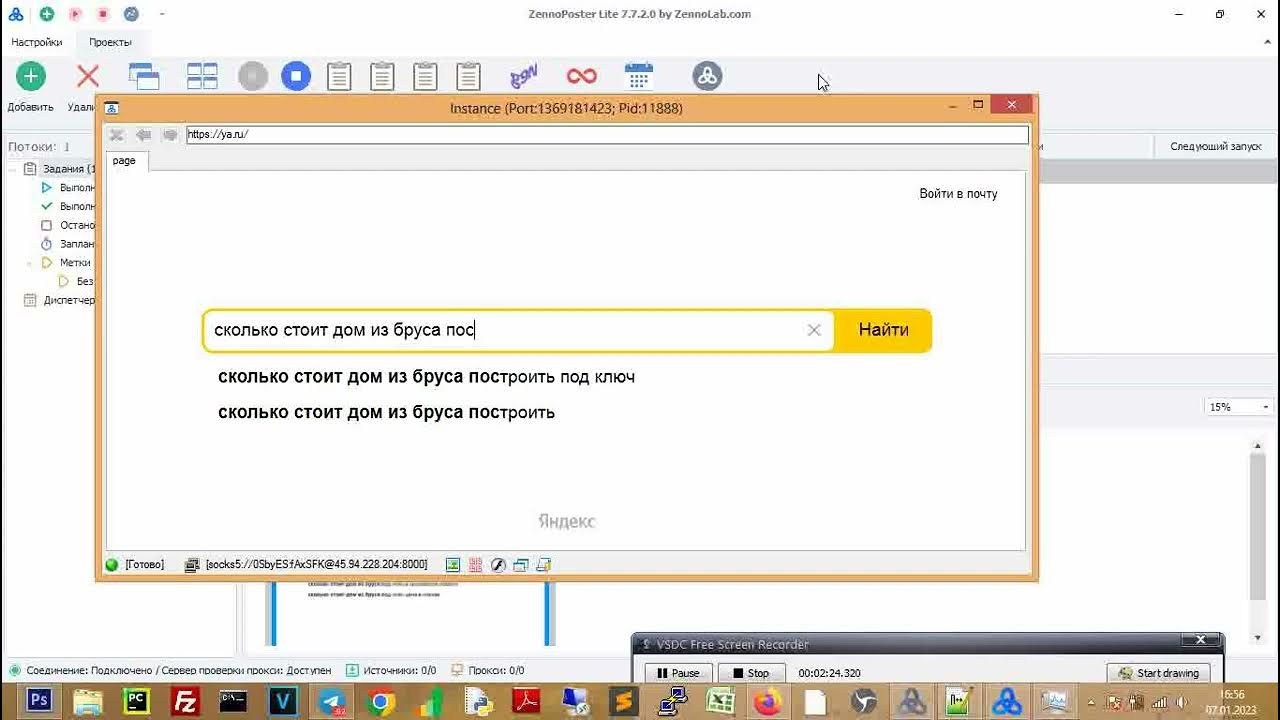
Task: Click the blue round quick-access icon in title bar
Action: point(131,14)
